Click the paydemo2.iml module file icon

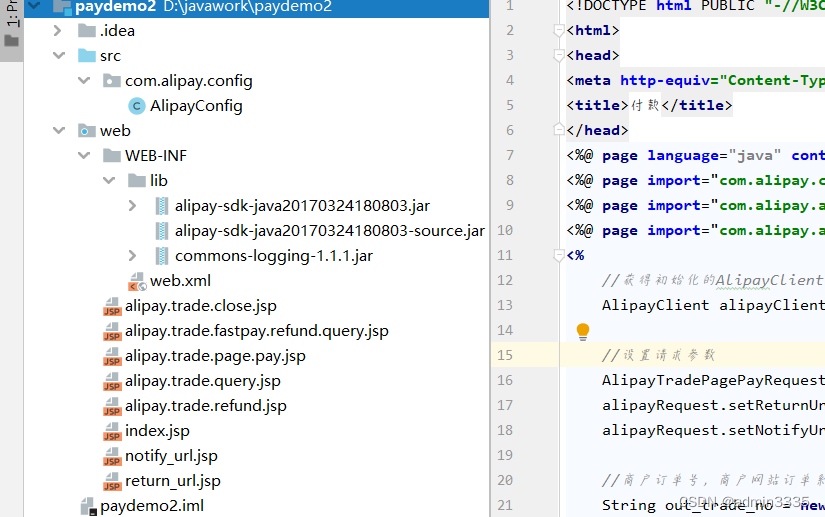(x=88, y=506)
